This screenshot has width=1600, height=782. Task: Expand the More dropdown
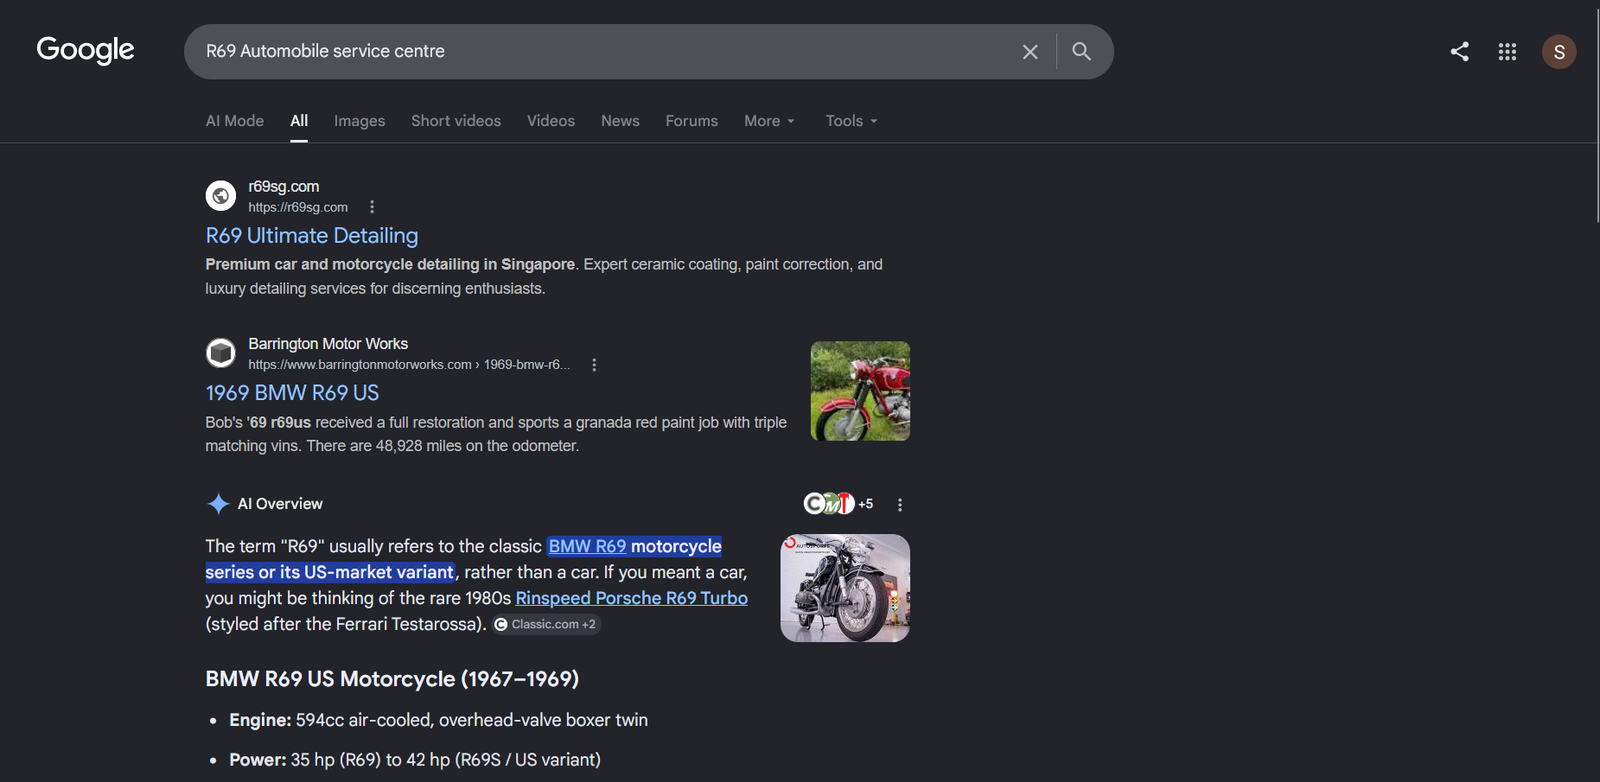click(x=770, y=121)
